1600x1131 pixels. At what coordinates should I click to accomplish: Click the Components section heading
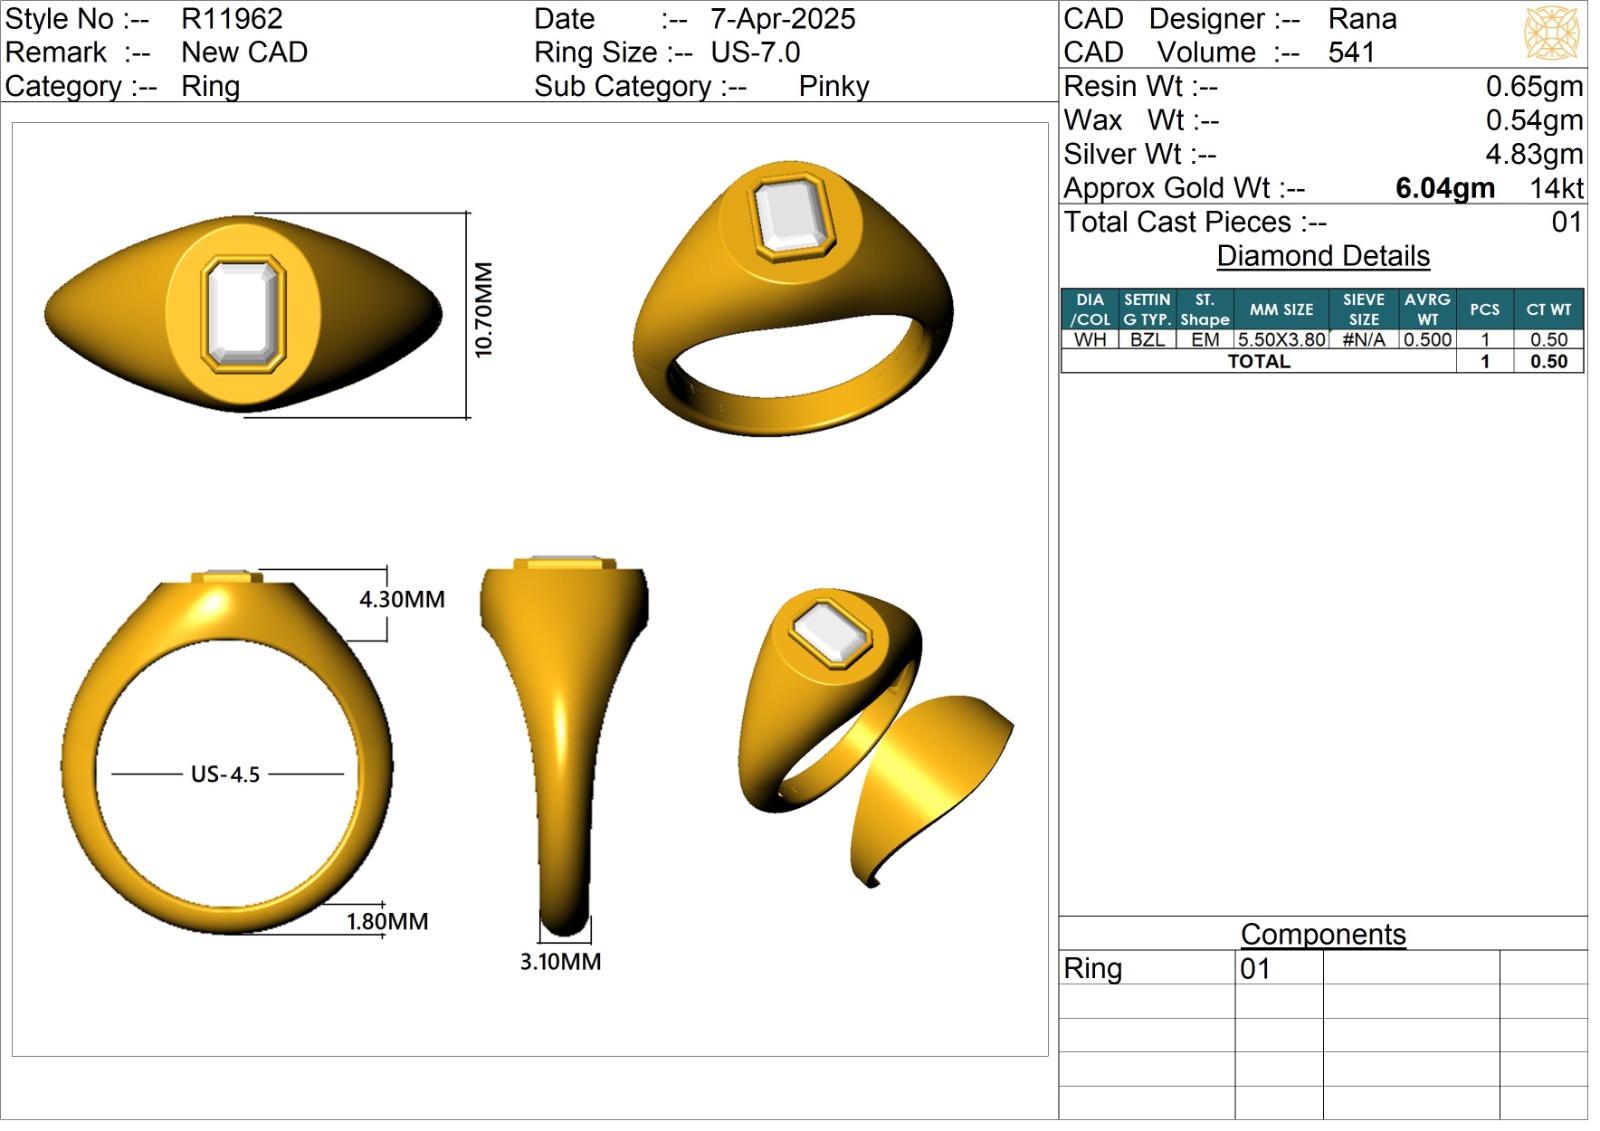pos(1322,934)
